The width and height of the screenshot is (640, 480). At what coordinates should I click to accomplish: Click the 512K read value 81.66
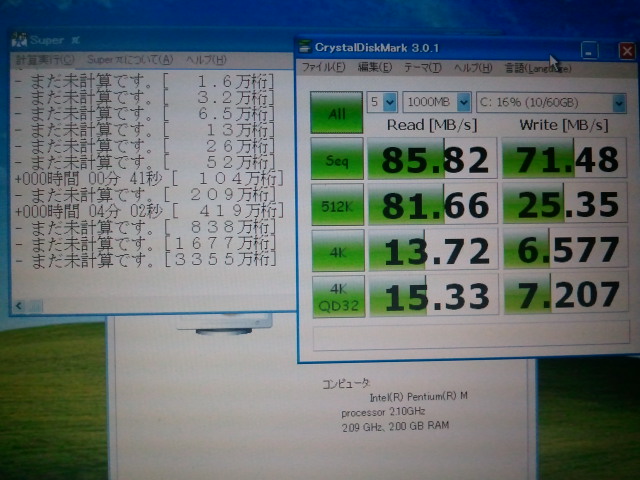coord(433,204)
